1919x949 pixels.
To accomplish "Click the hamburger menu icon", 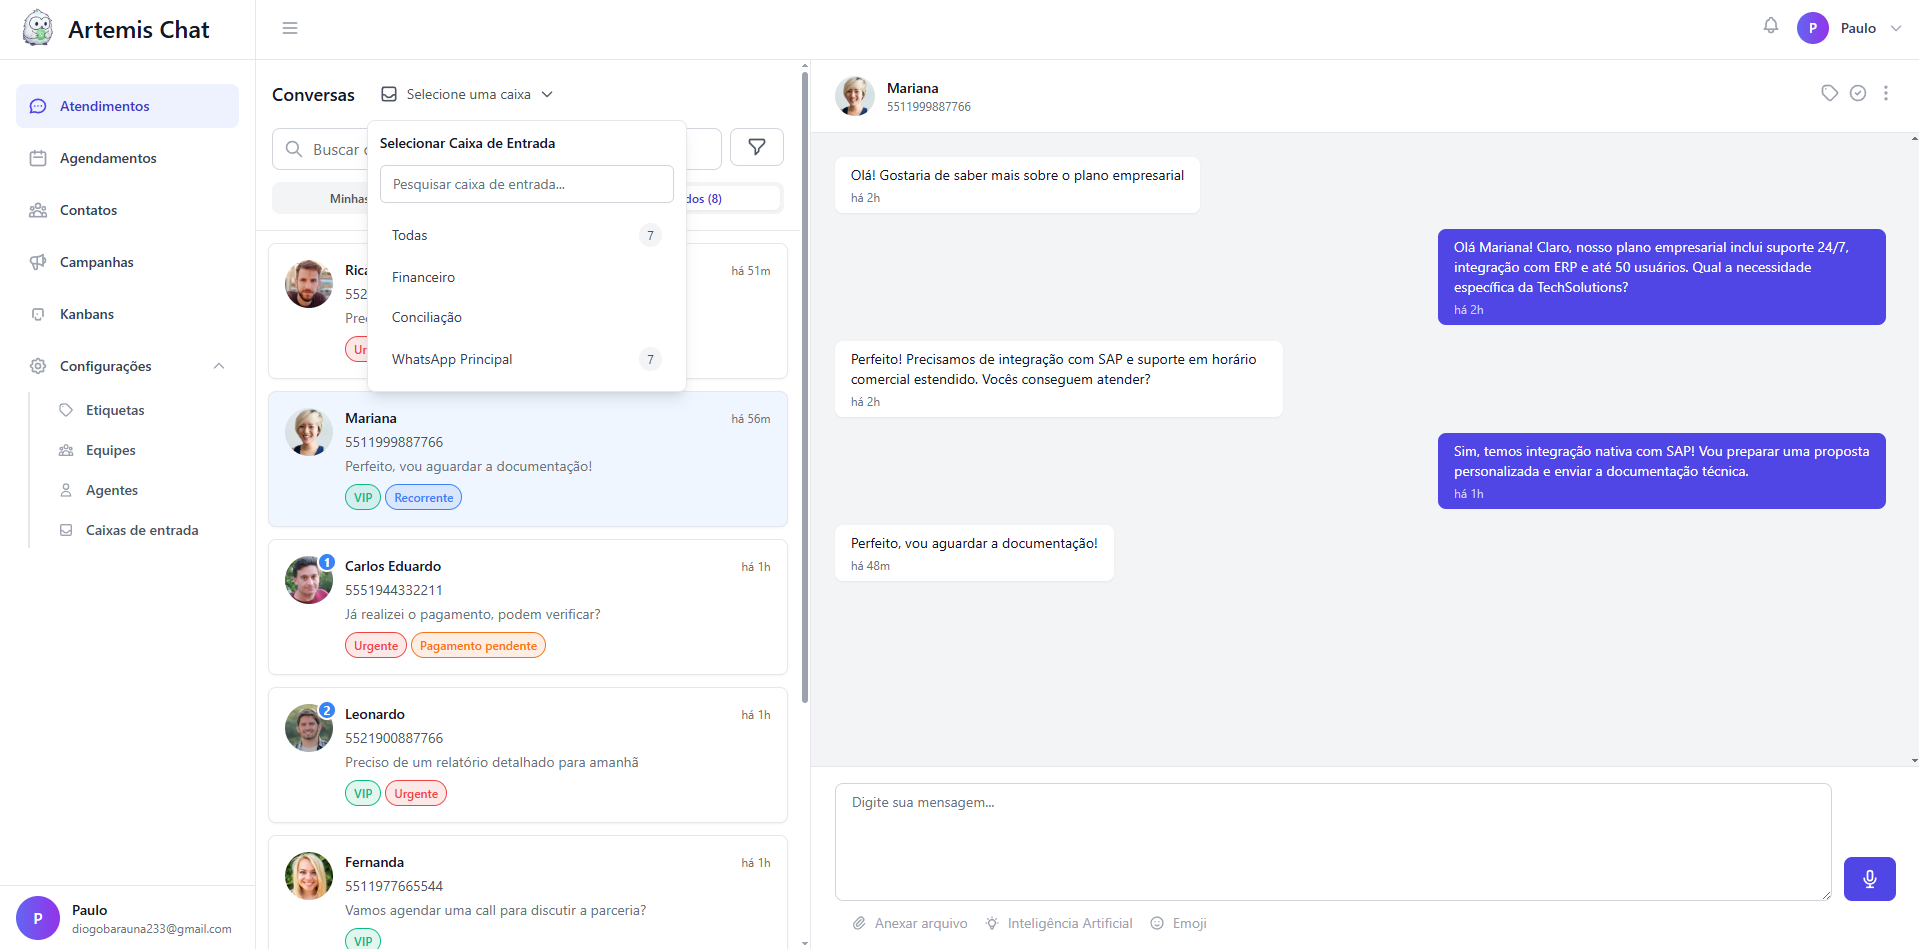I will pyautogui.click(x=290, y=28).
